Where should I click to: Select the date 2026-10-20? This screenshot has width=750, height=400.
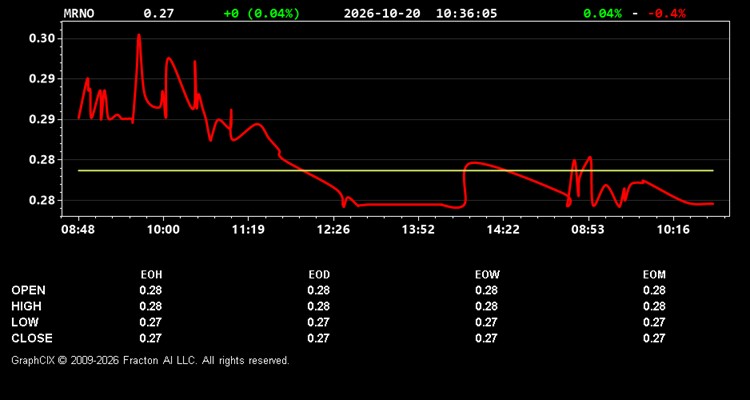[382, 13]
